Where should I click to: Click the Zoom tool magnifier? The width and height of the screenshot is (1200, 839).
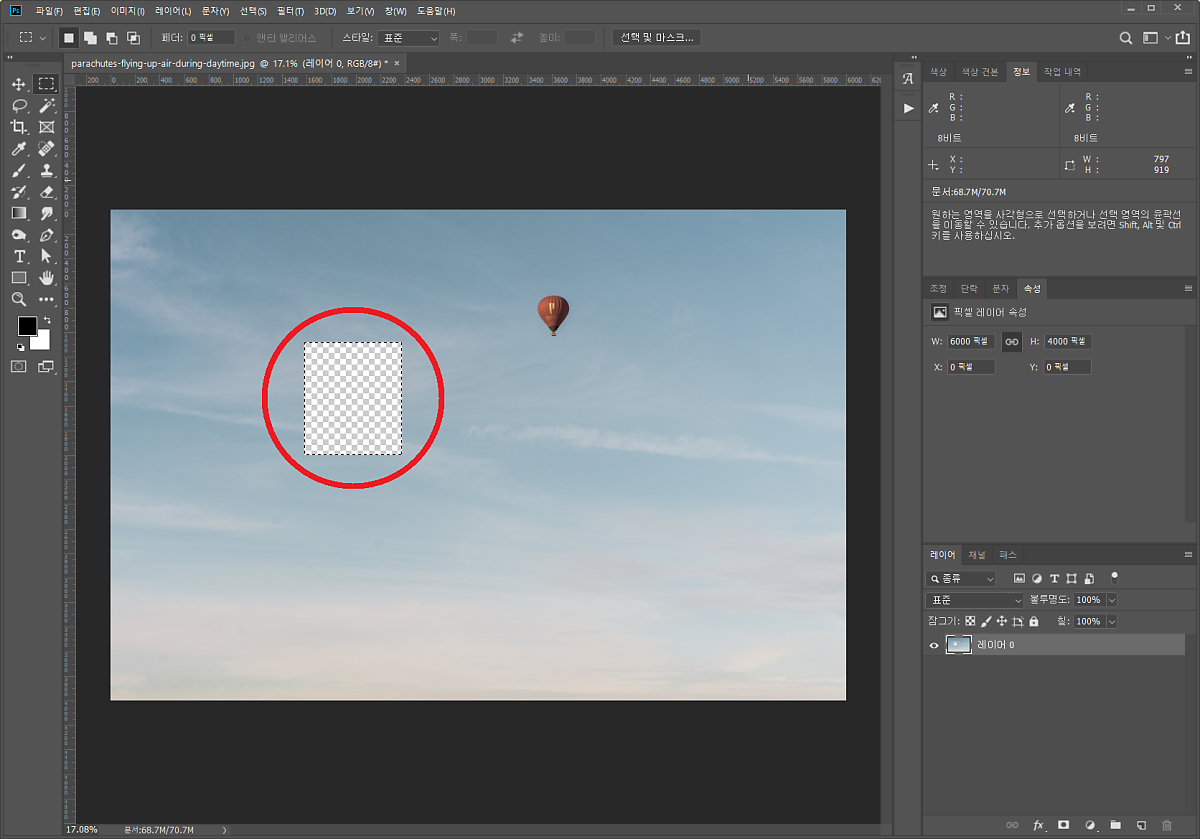(x=19, y=299)
